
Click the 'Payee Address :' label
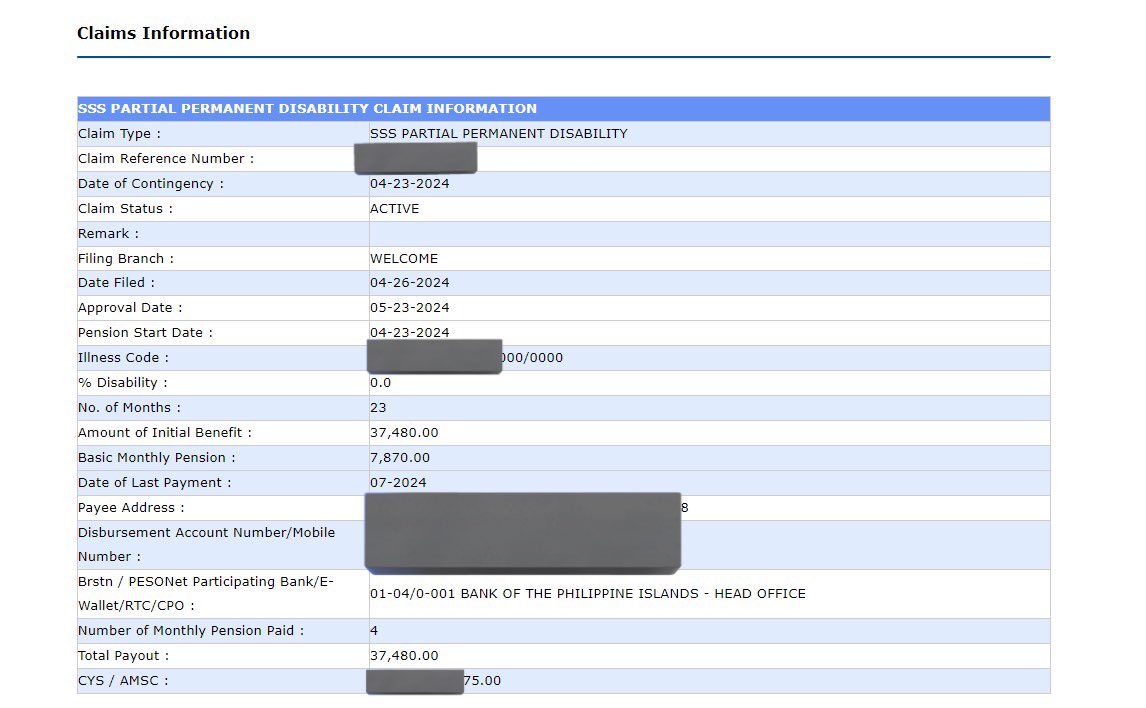click(132, 508)
